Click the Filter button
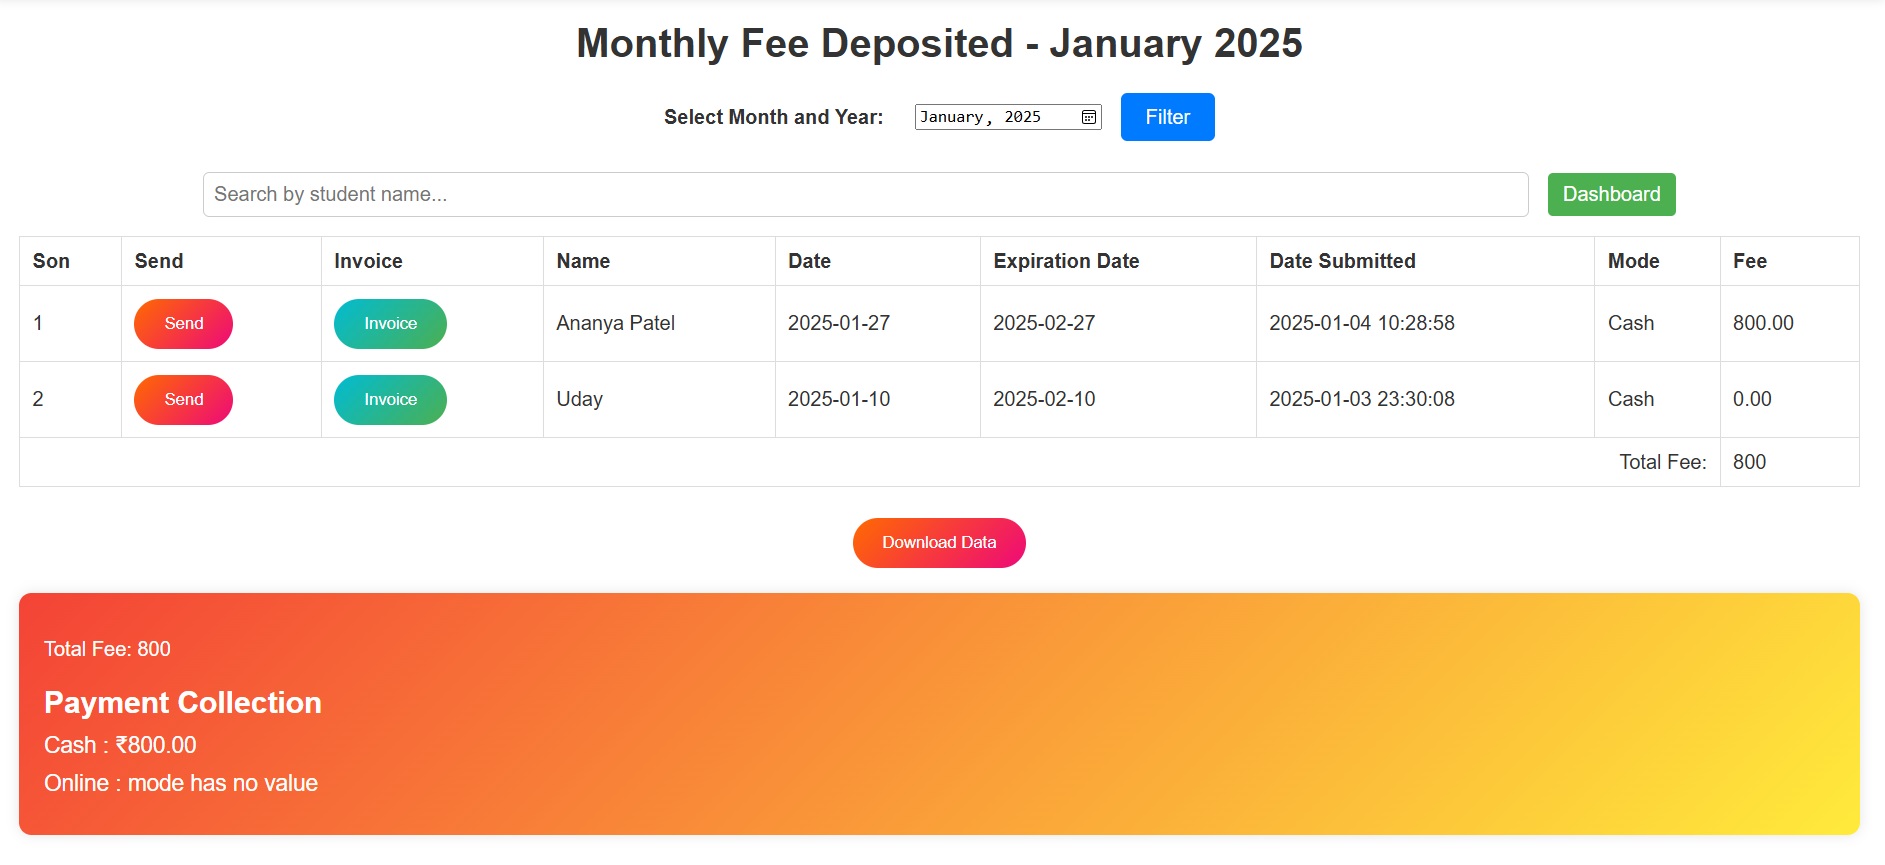Image resolution: width=1885 pixels, height=865 pixels. tap(1166, 116)
